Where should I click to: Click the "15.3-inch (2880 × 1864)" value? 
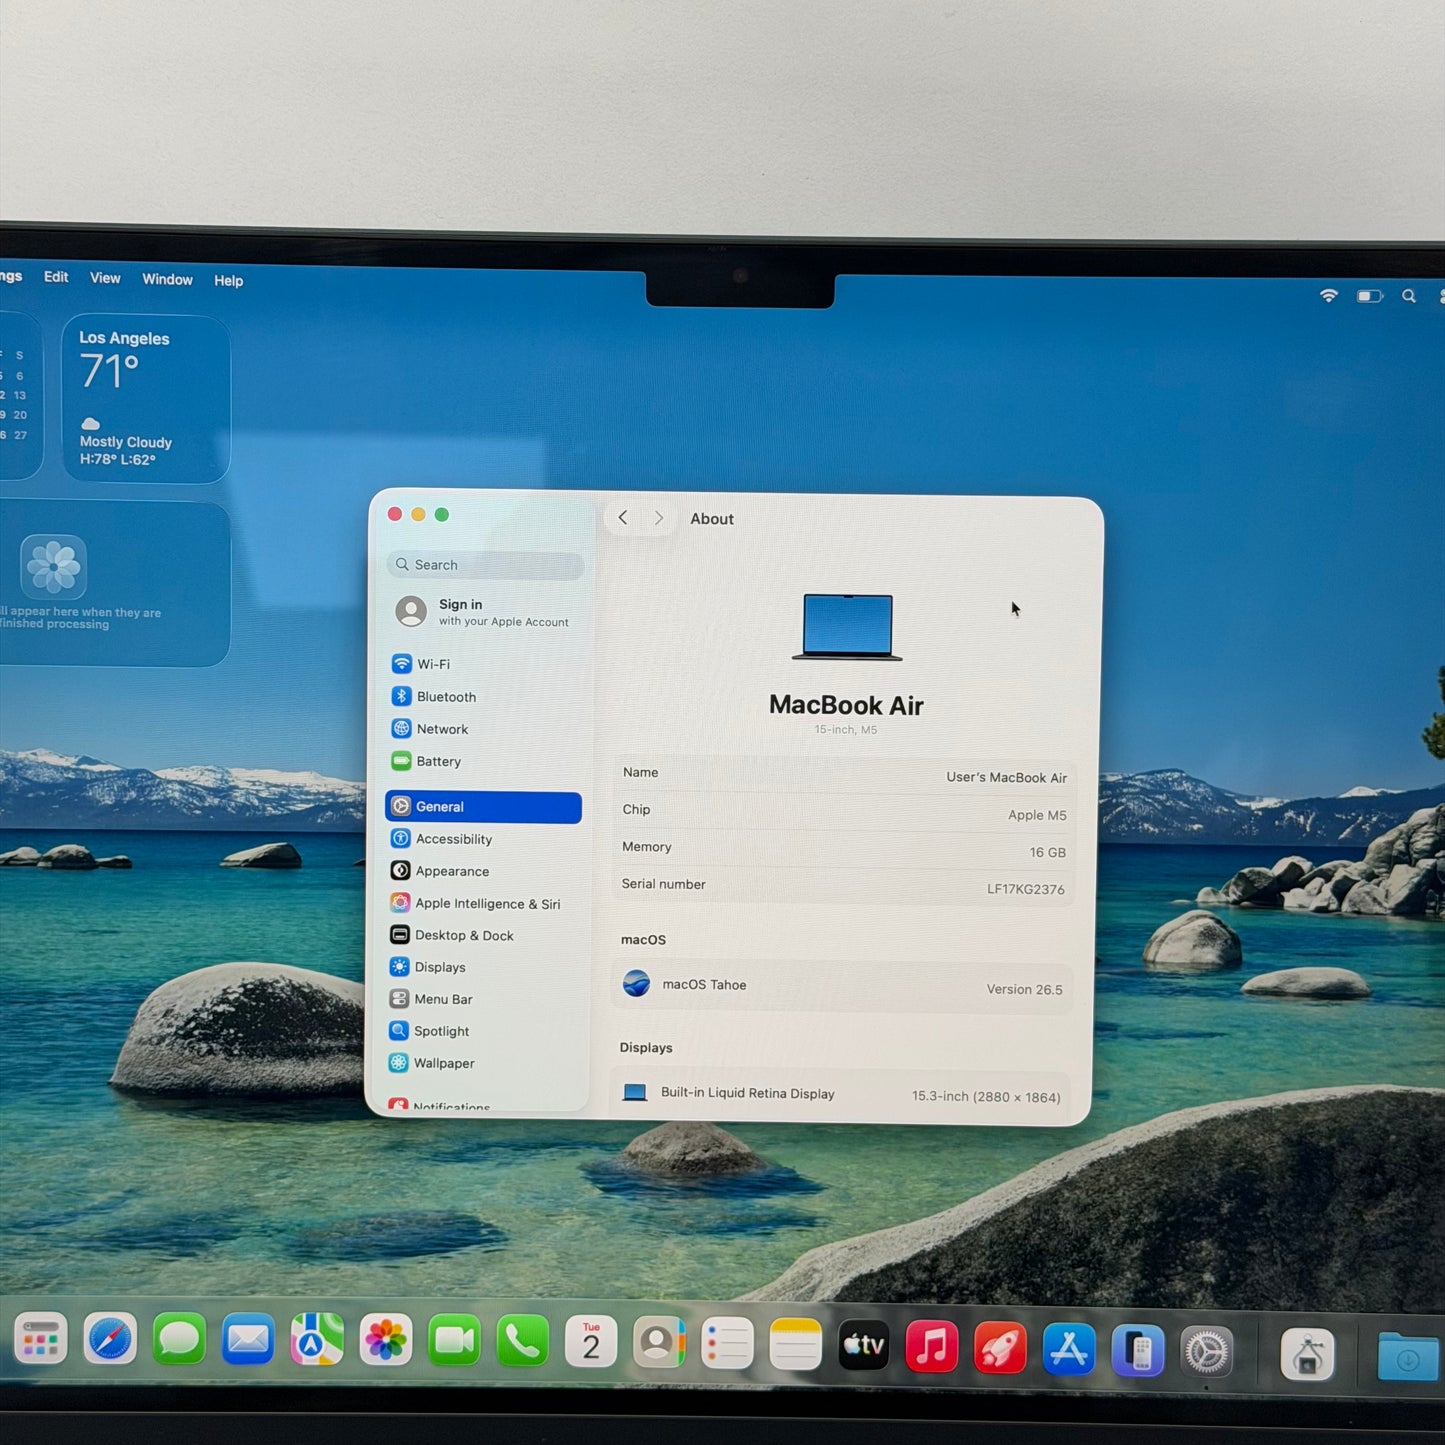click(x=986, y=1097)
